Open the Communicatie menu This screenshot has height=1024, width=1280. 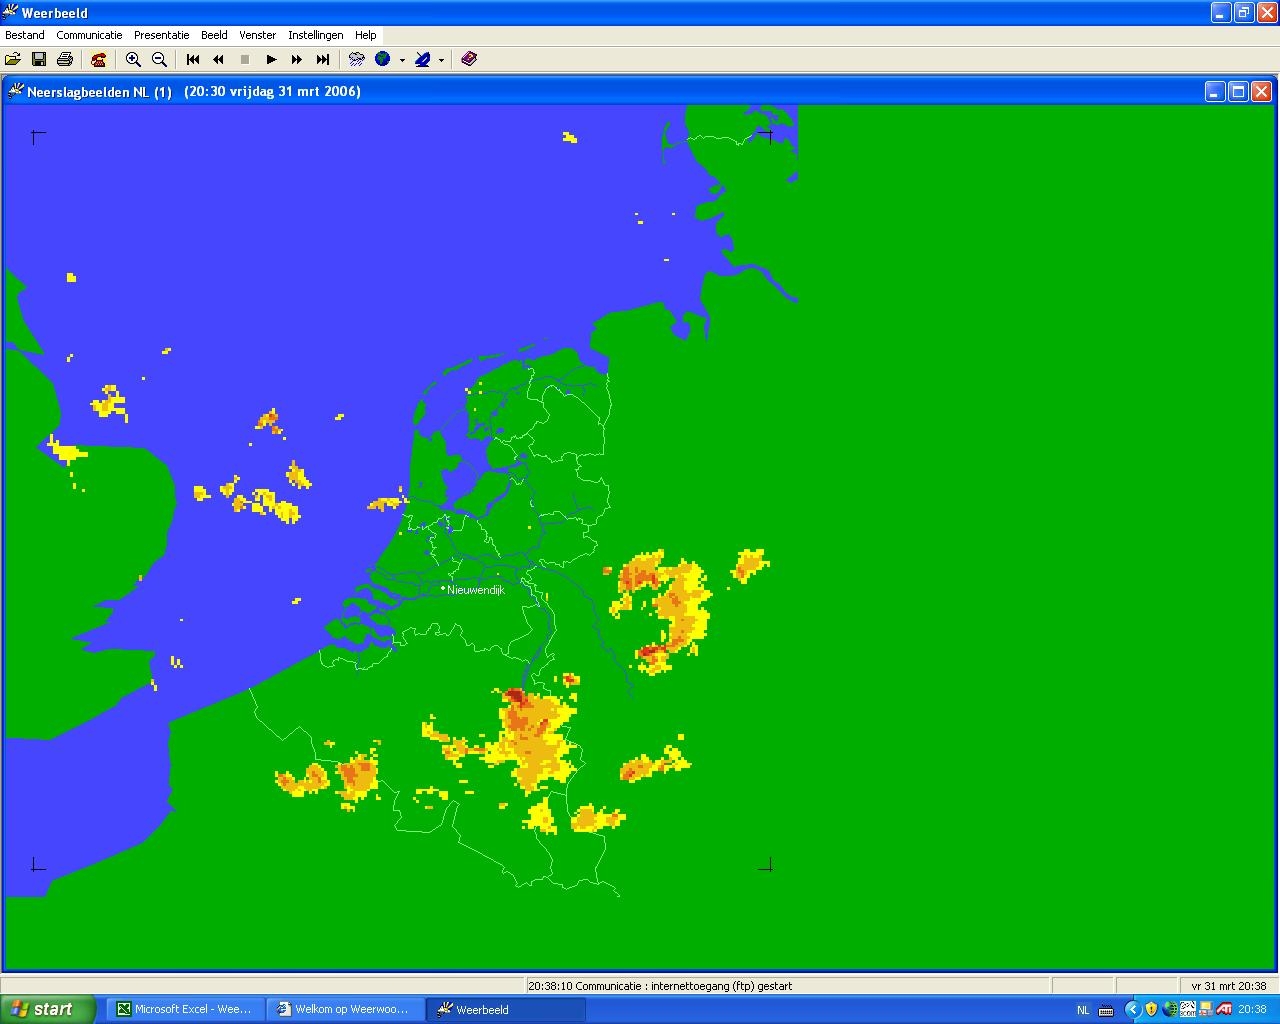(x=89, y=35)
